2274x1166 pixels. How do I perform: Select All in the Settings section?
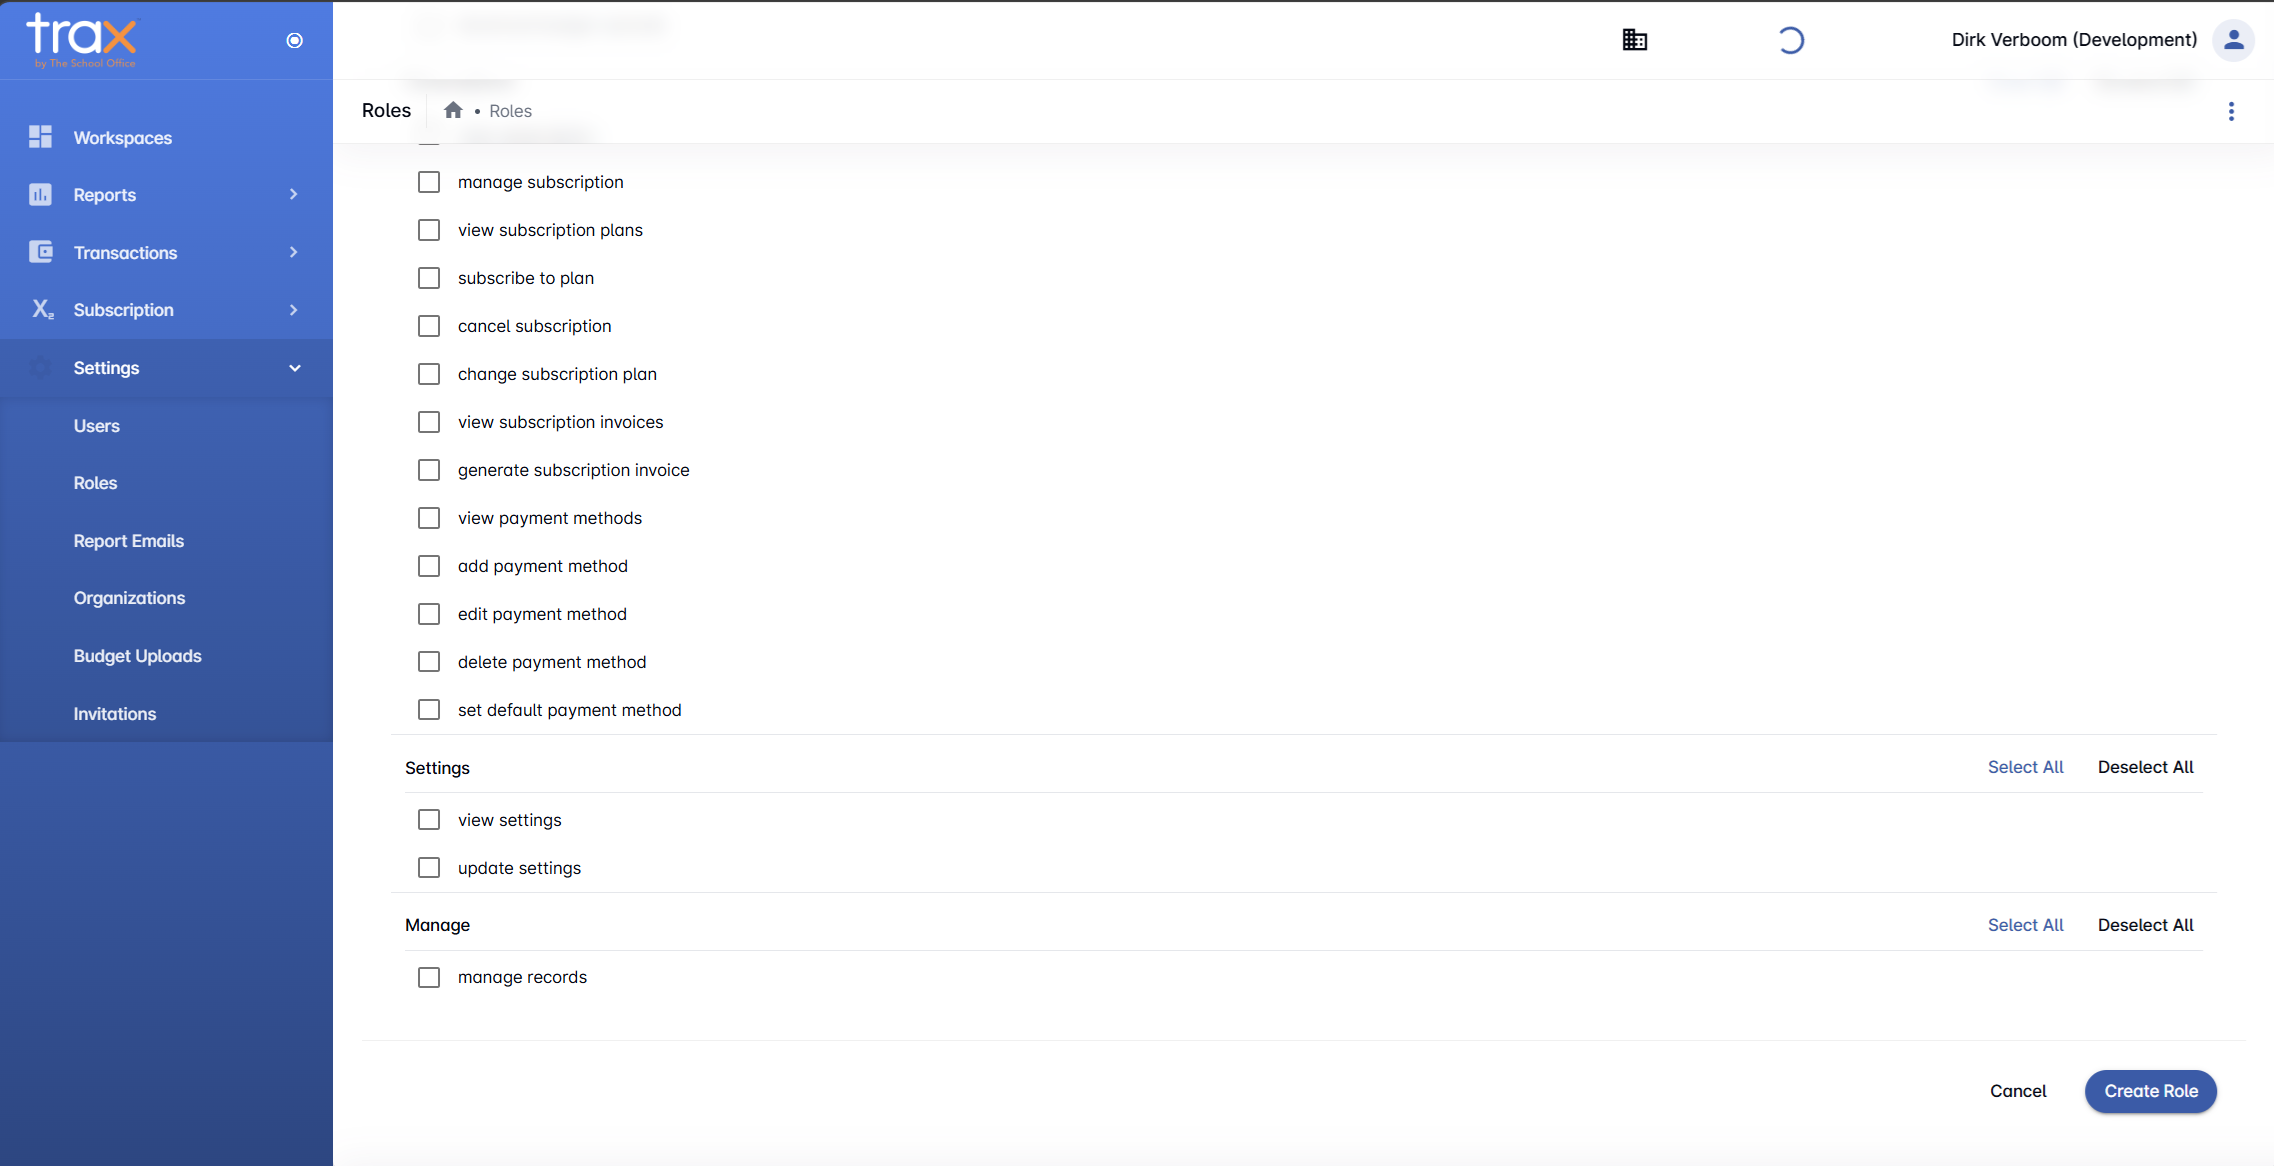point(2025,767)
